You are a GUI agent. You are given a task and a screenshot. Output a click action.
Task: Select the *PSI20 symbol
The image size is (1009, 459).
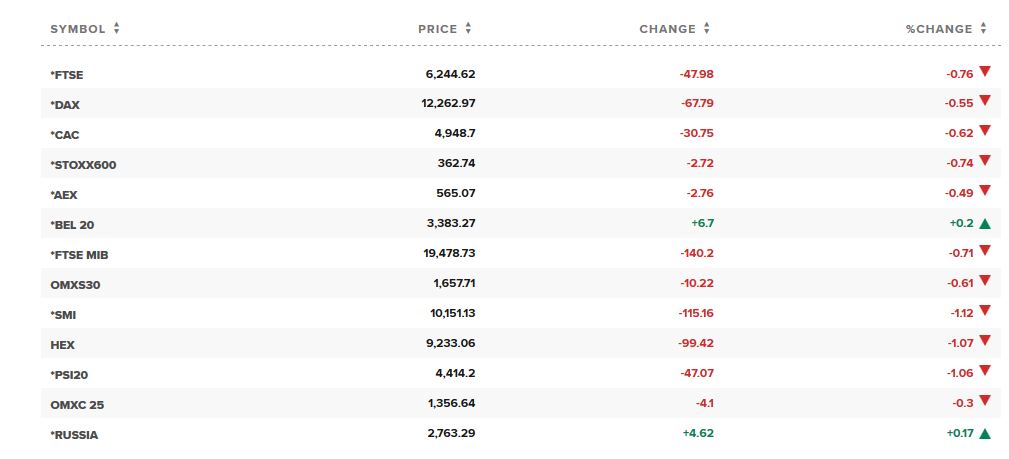(x=70, y=375)
